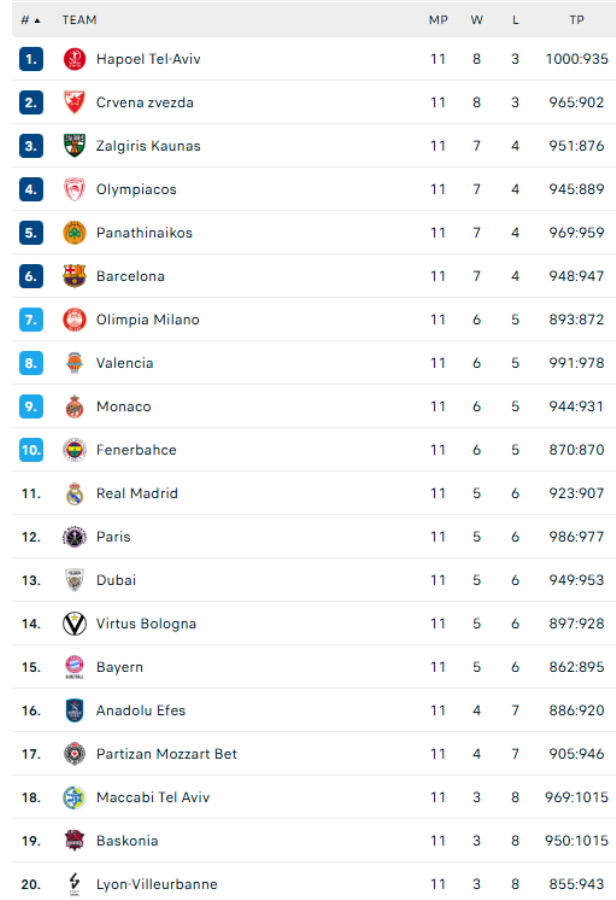Click the Panathinaikos shamrock crest
Image resolution: width=616 pixels, height=900 pixels.
coord(74,232)
